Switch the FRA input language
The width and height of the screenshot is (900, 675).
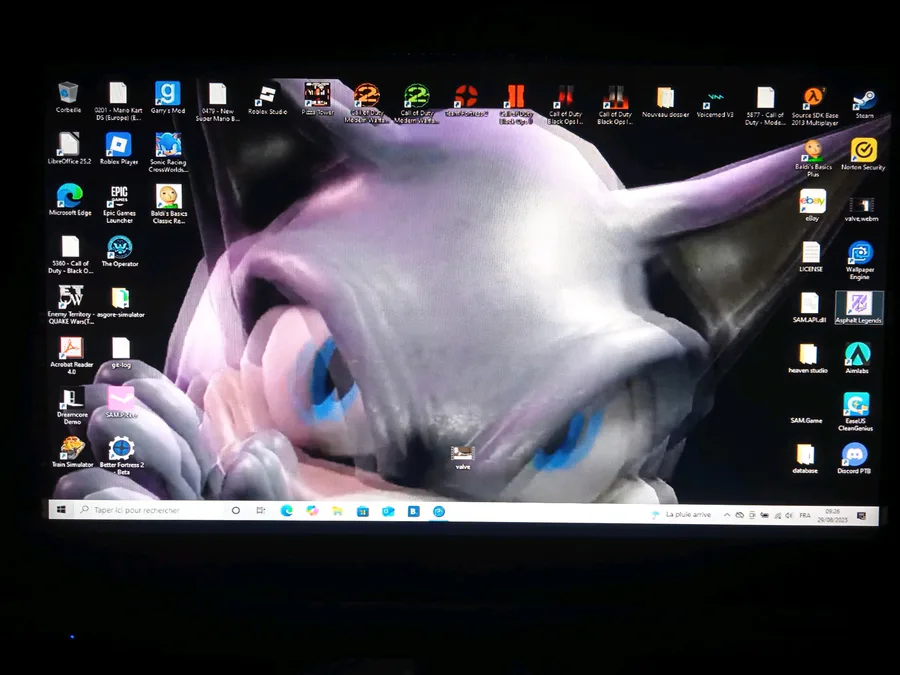coord(805,515)
